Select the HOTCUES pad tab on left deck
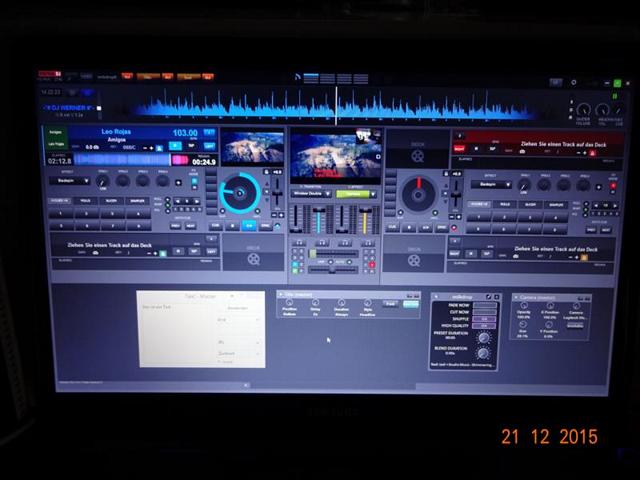Screen dimensions: 640x480 pyautogui.click(x=60, y=201)
